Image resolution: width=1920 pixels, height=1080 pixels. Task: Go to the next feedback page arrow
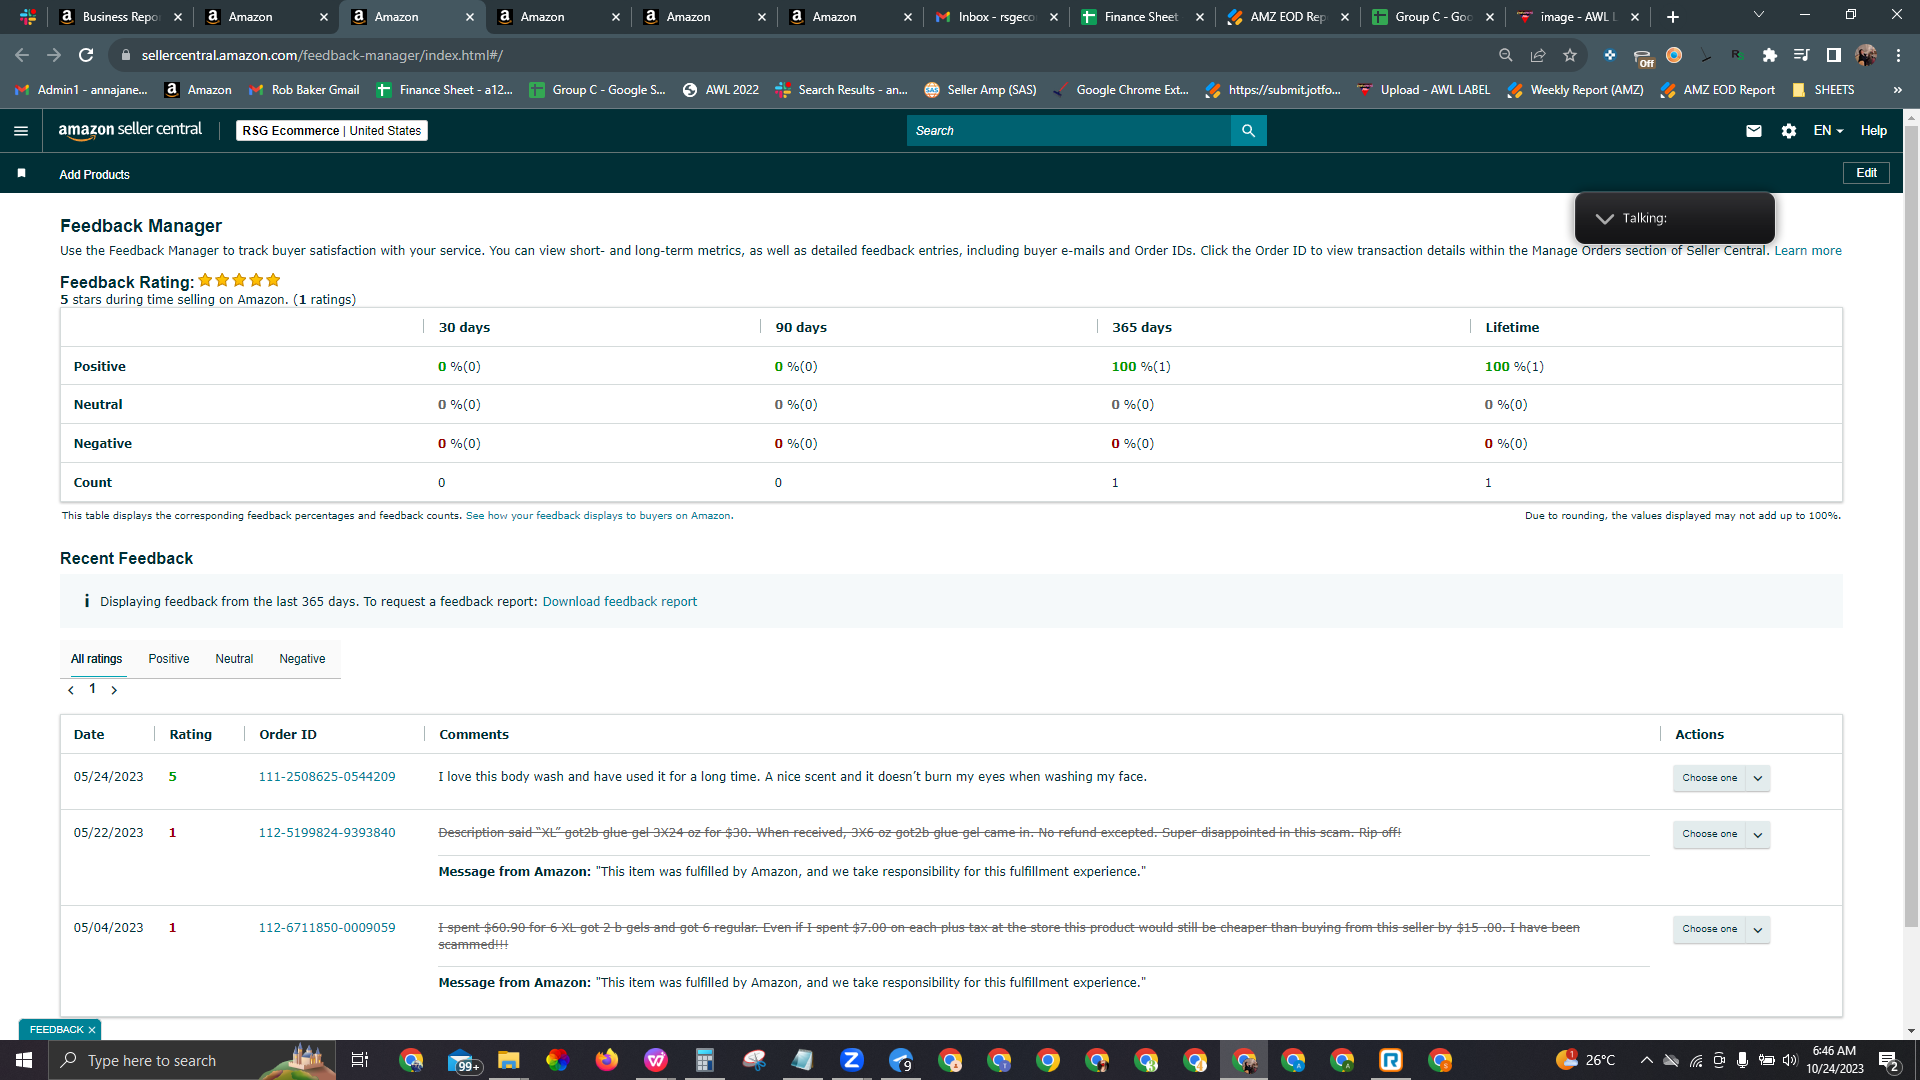(x=114, y=690)
